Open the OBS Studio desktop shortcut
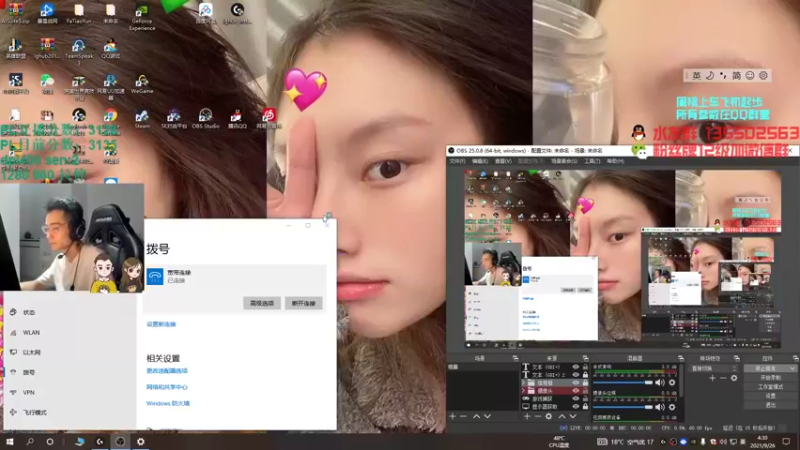 tap(206, 119)
